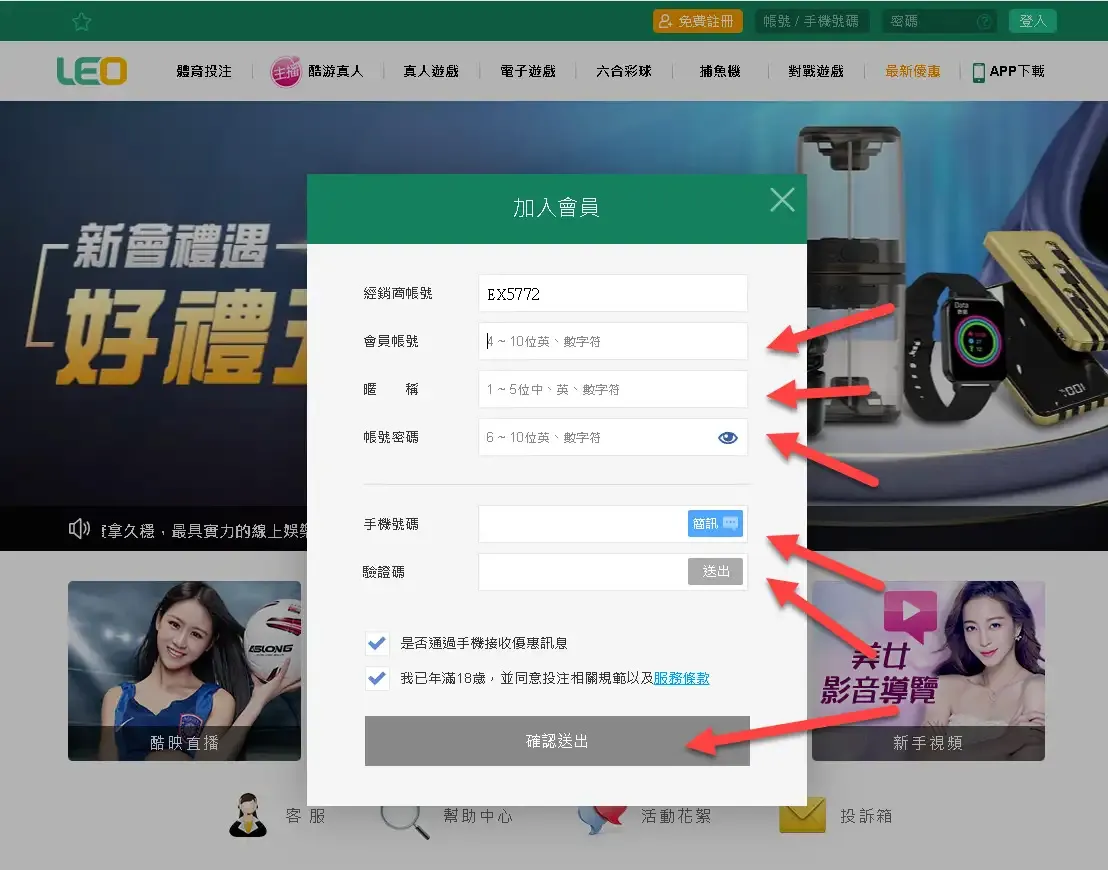The width and height of the screenshot is (1108, 870).
Task: Click the 免費註冊 button
Action: [x=697, y=21]
